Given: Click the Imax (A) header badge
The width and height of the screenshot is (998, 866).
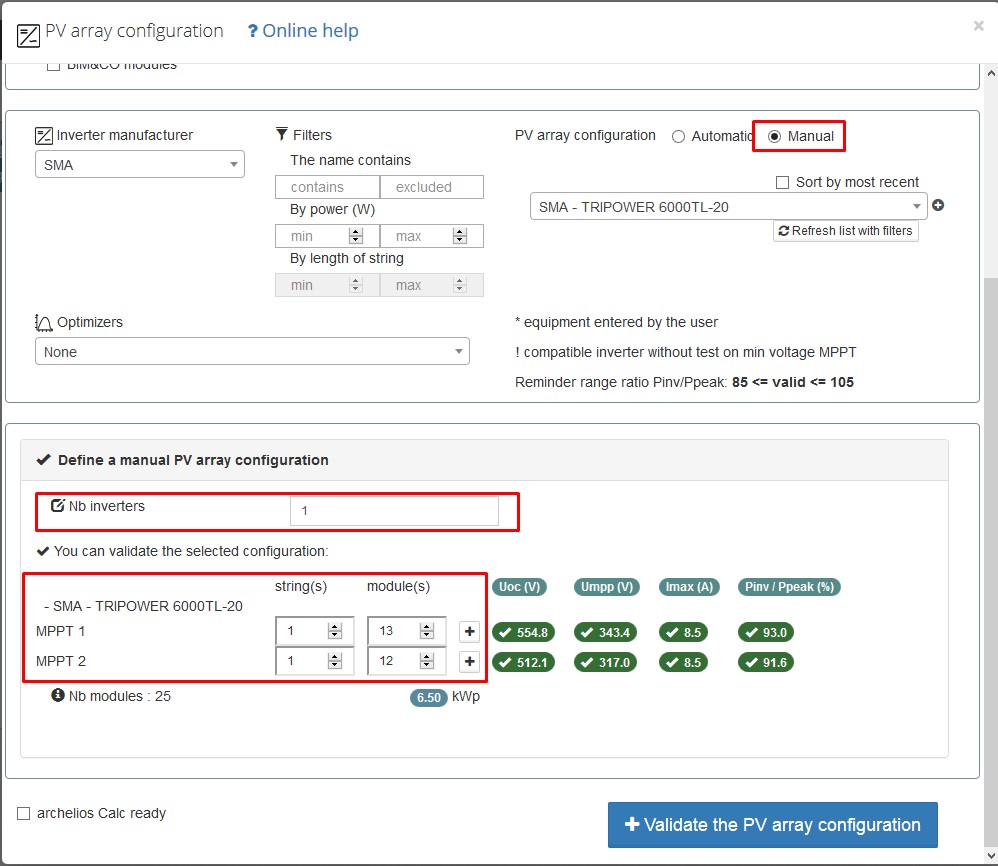Looking at the screenshot, I should [689, 587].
